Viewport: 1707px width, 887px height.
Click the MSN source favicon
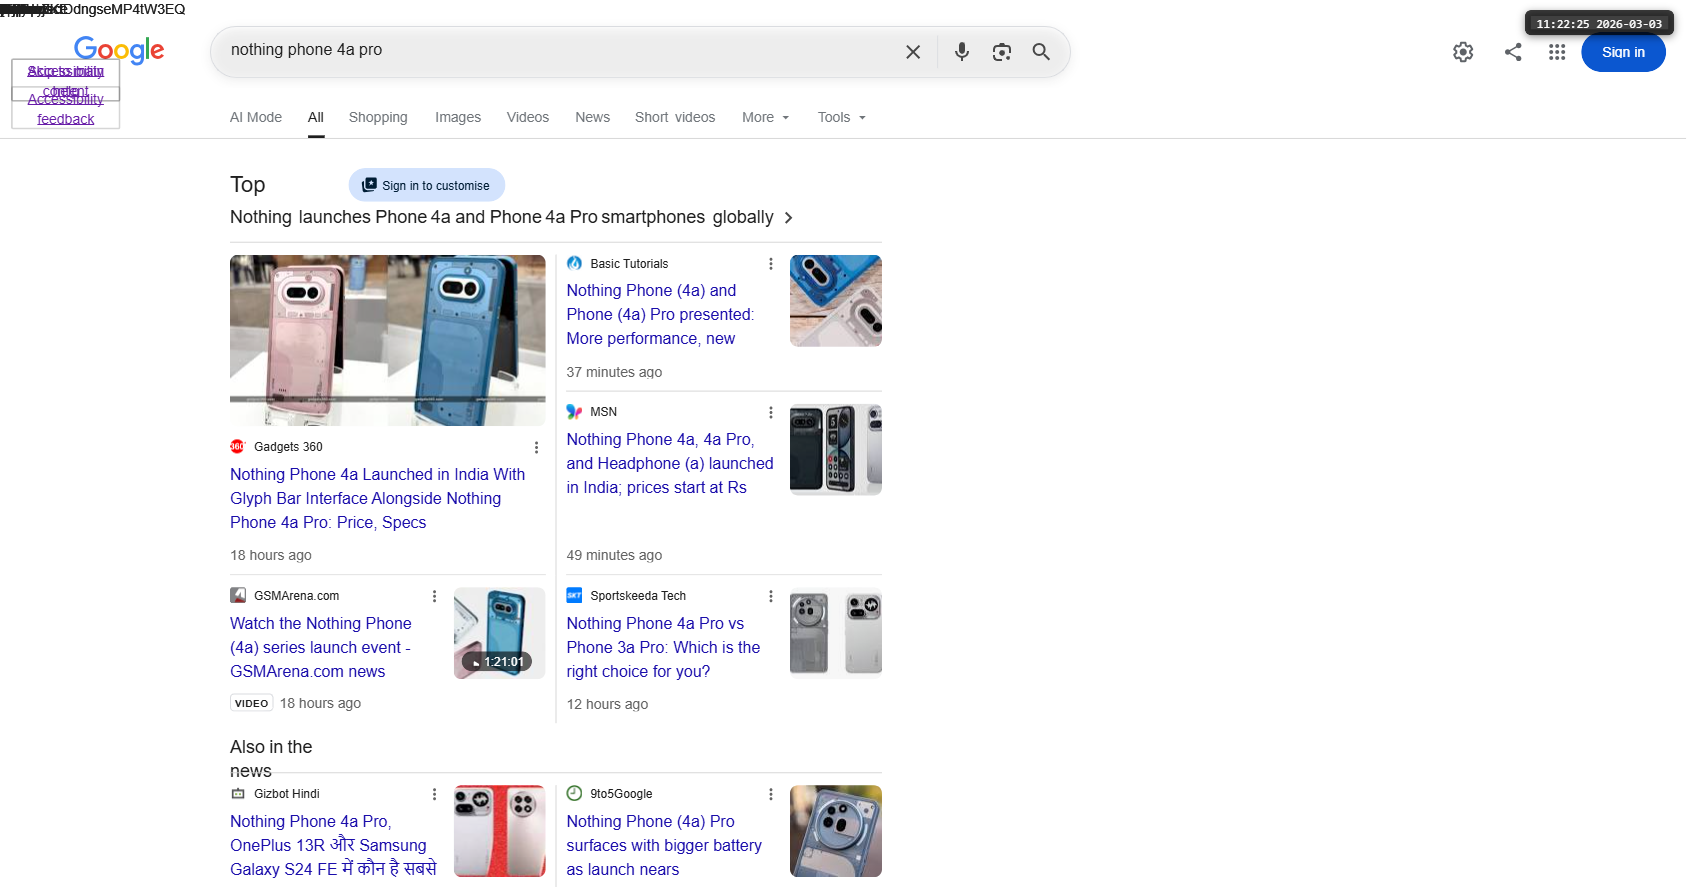pos(574,412)
